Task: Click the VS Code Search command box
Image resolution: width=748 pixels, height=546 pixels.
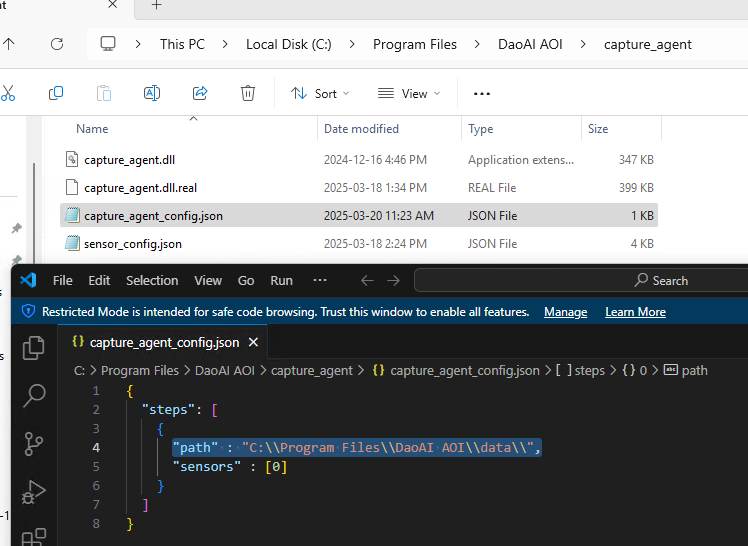Action: (x=581, y=280)
